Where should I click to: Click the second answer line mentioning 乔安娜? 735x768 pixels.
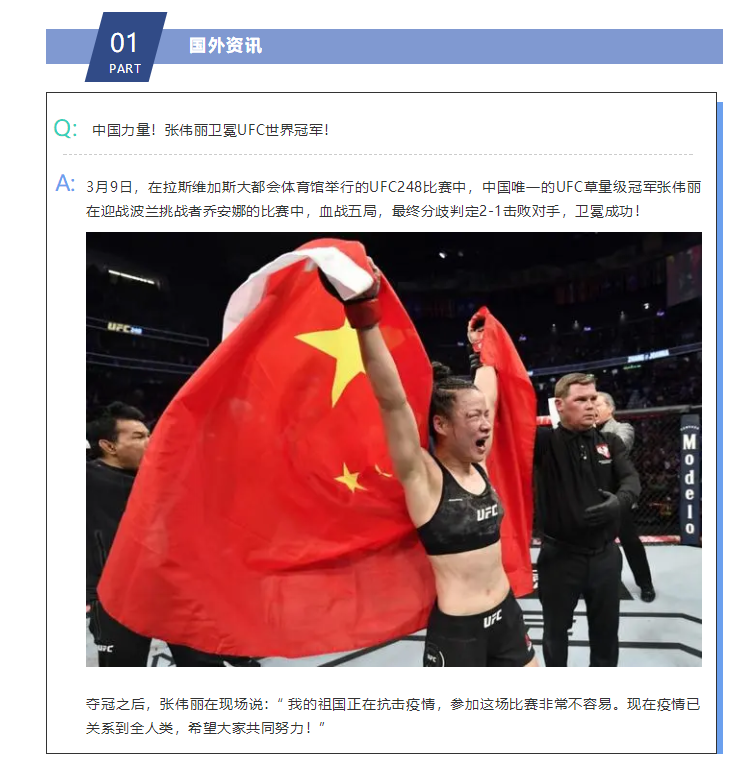(363, 211)
